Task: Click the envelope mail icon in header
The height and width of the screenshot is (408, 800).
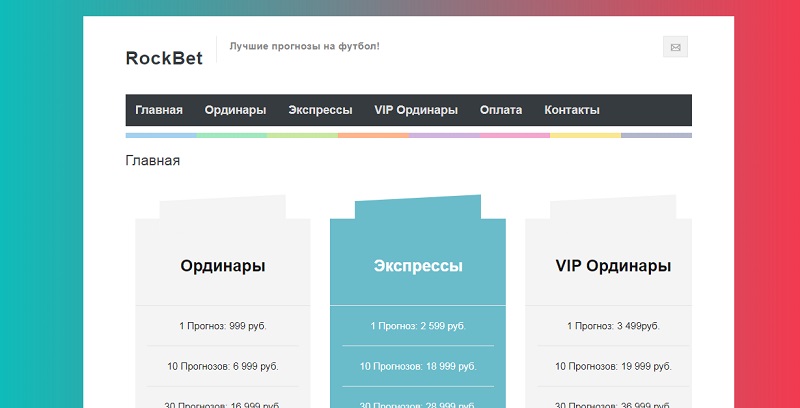Action: [675, 47]
